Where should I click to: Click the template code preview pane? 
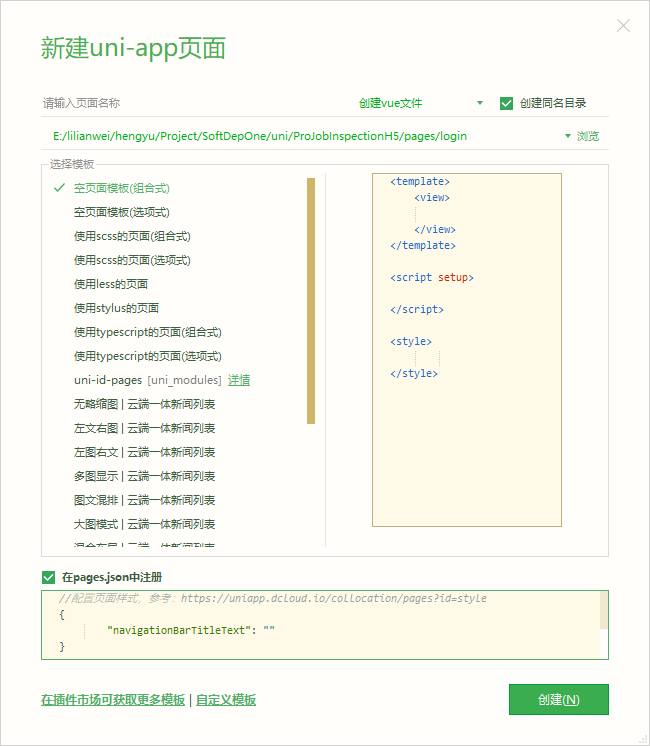point(467,350)
